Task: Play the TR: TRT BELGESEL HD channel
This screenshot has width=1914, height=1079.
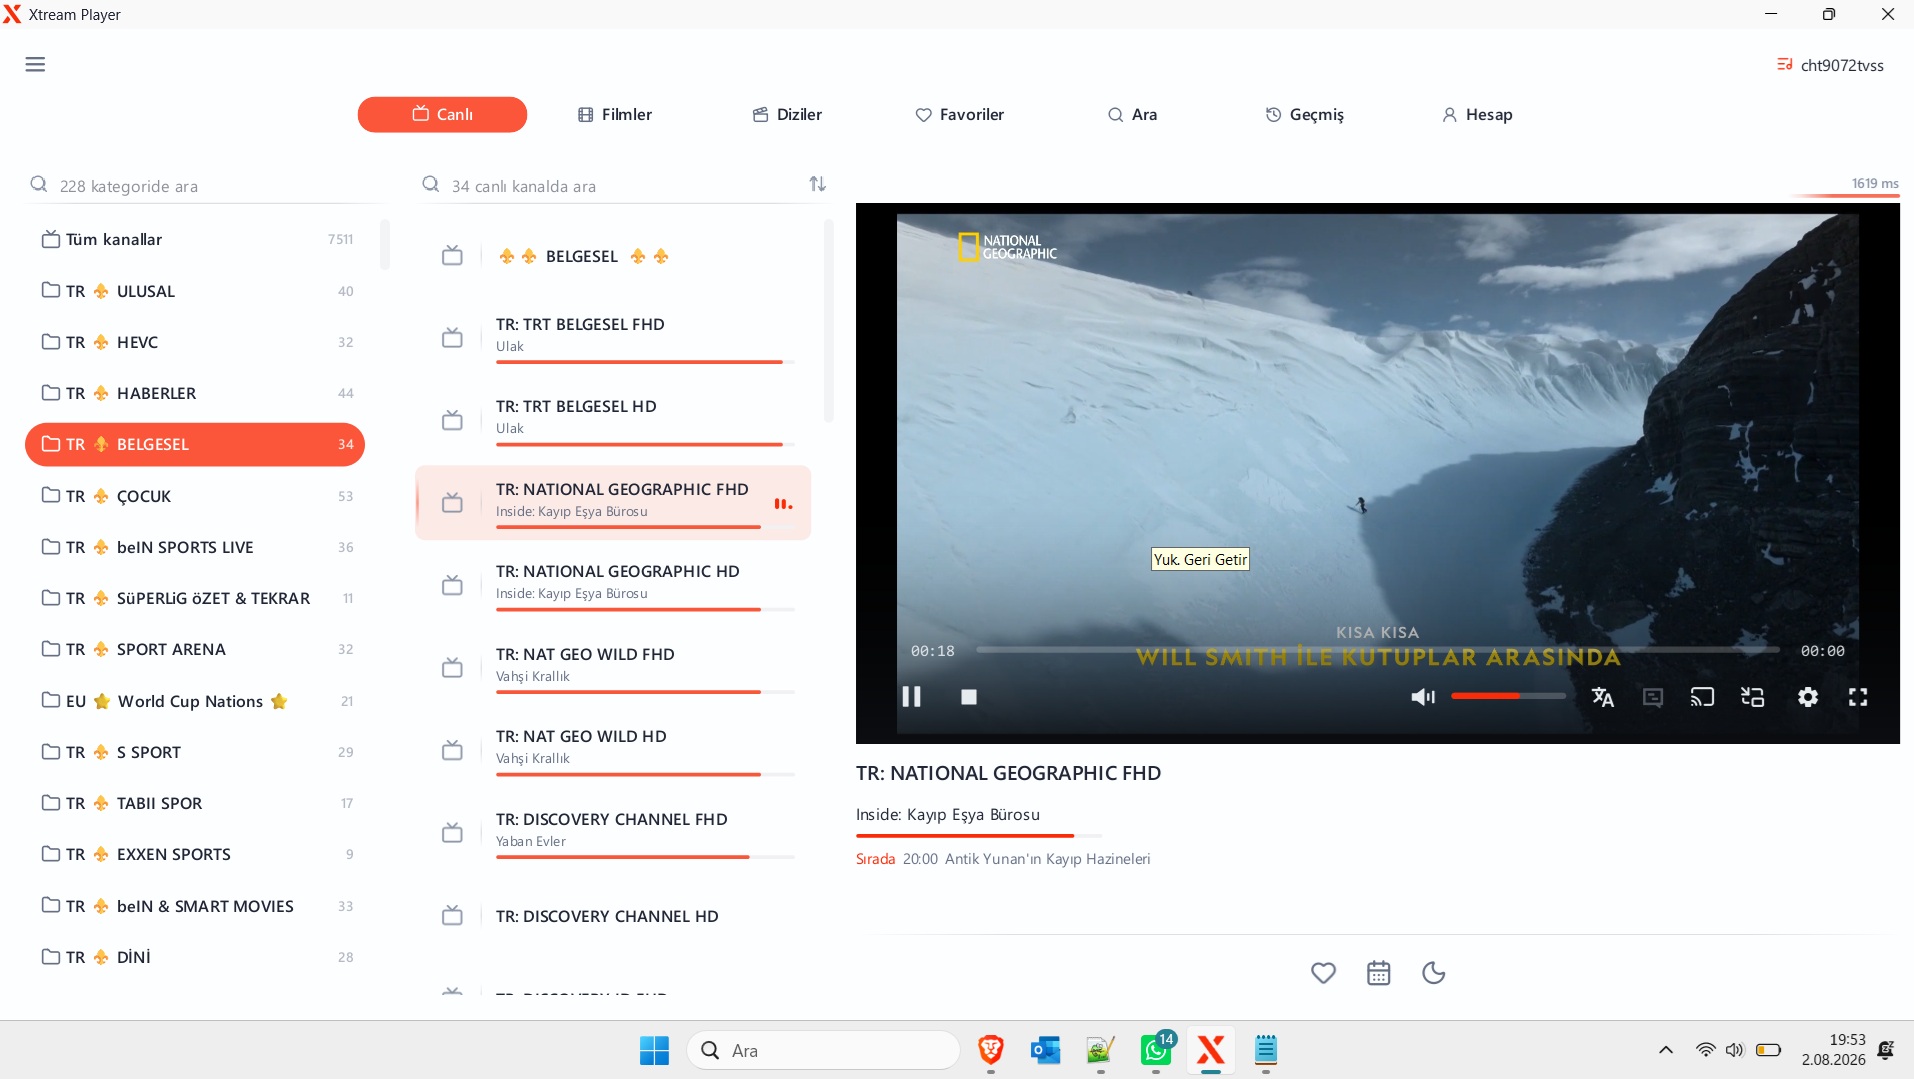Action: pyautogui.click(x=613, y=420)
